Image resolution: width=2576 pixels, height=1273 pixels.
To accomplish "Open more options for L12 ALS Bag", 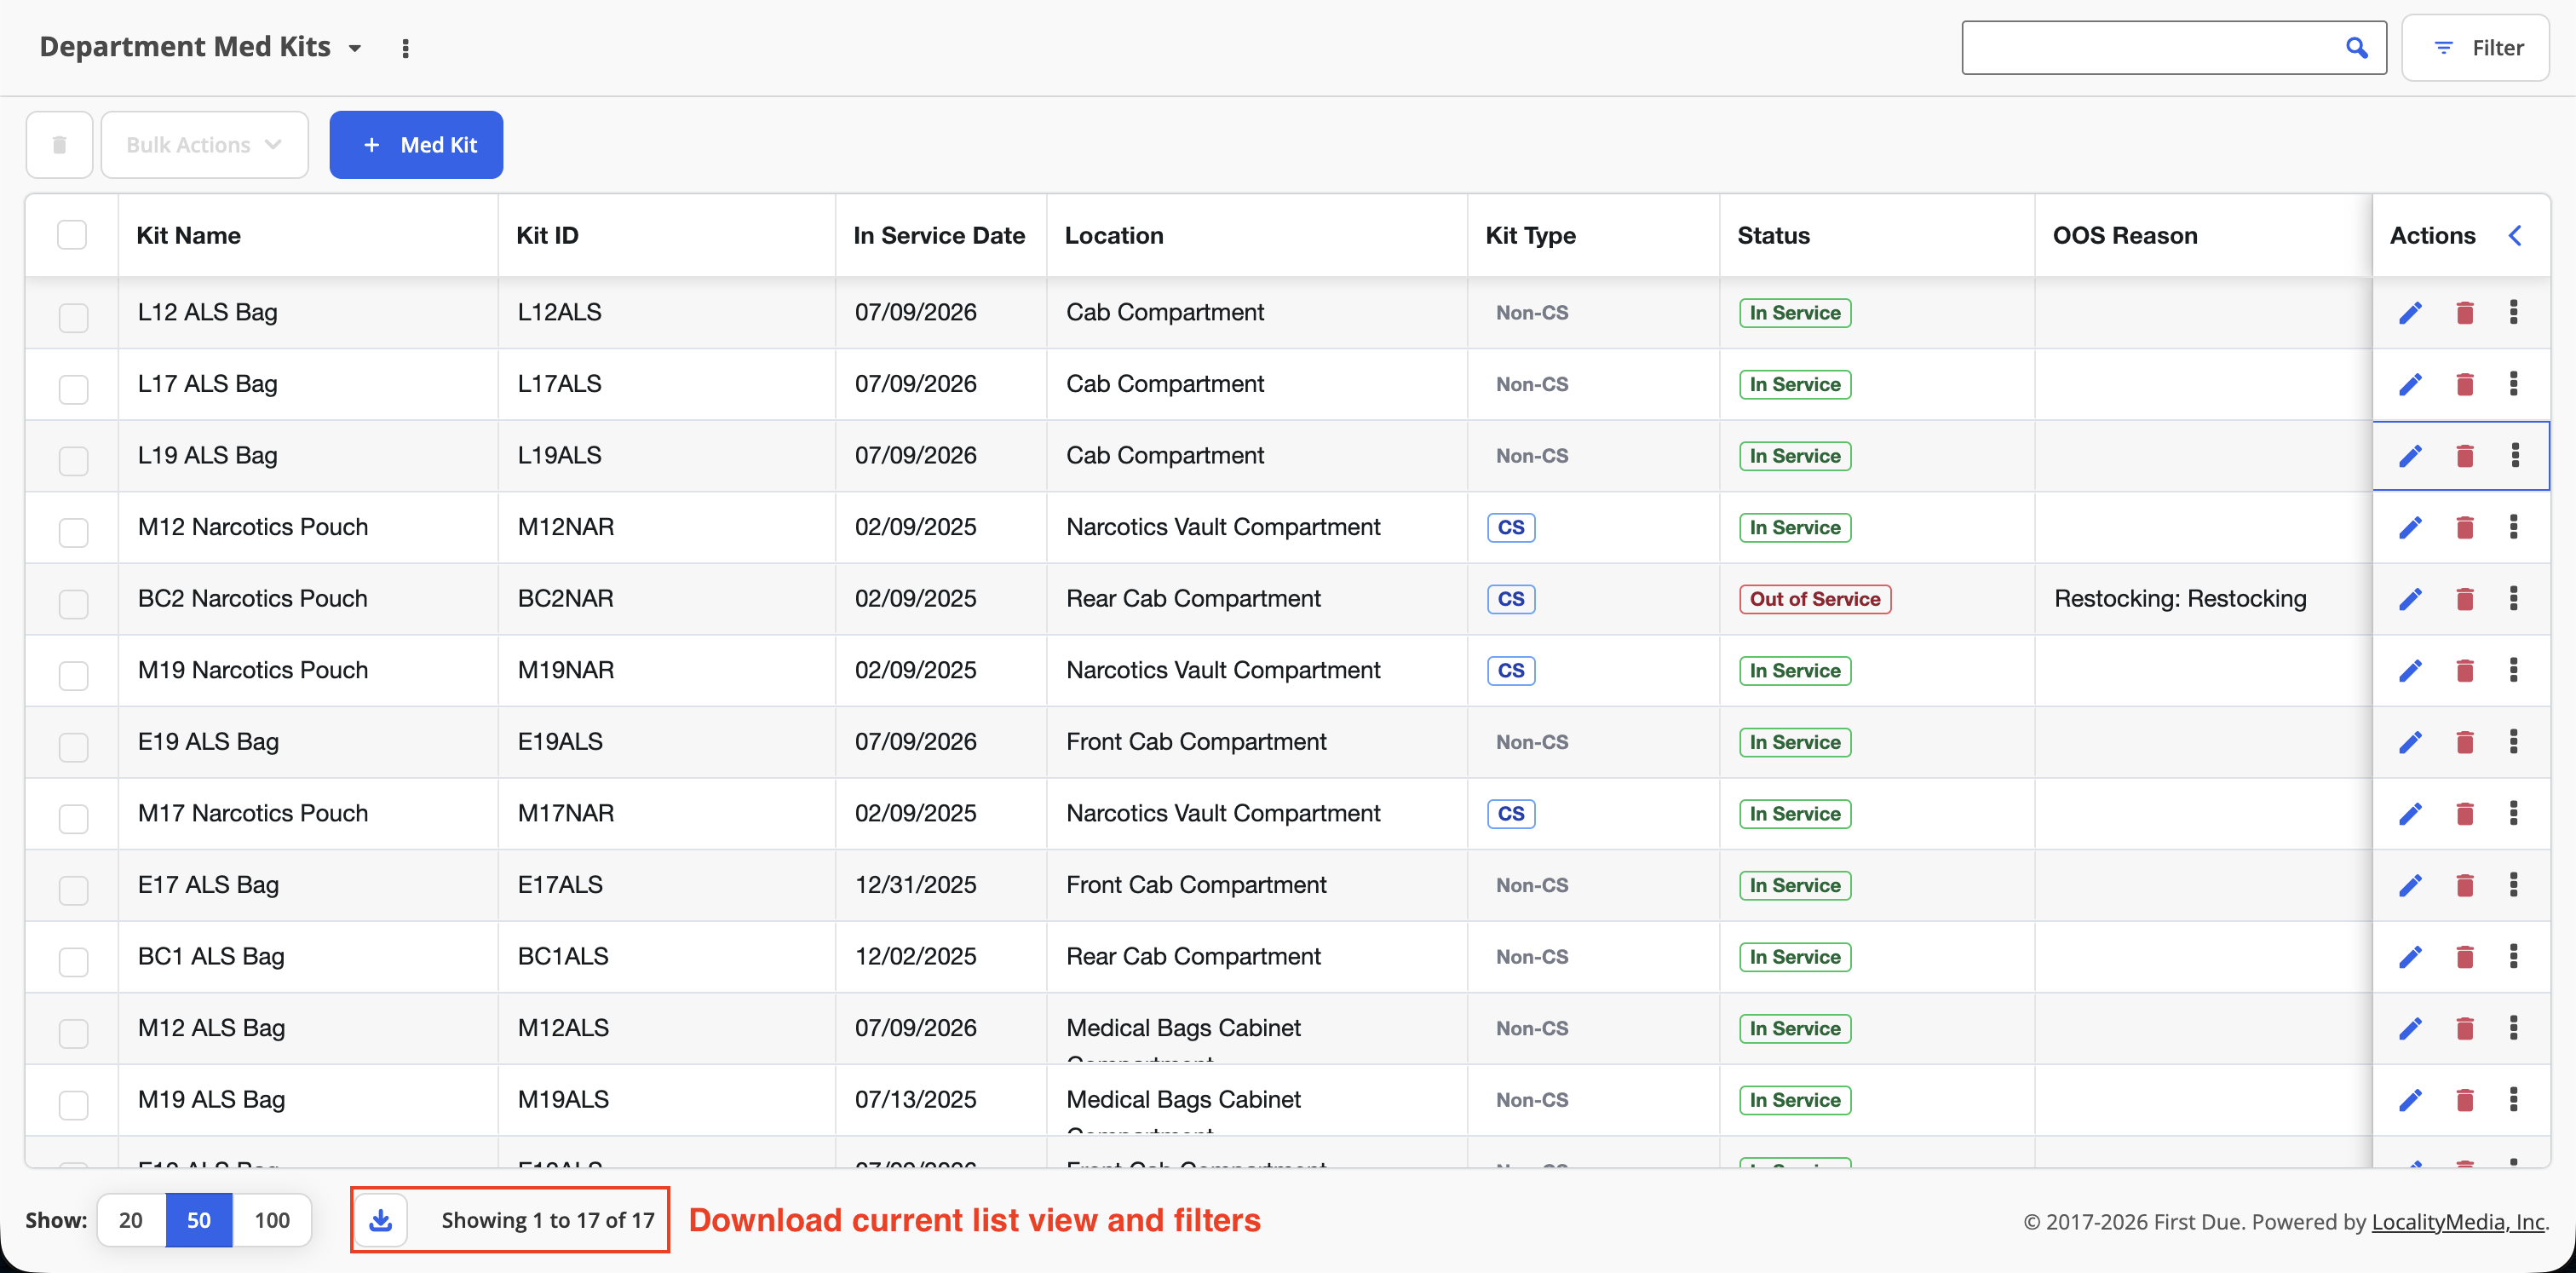I will [2513, 312].
